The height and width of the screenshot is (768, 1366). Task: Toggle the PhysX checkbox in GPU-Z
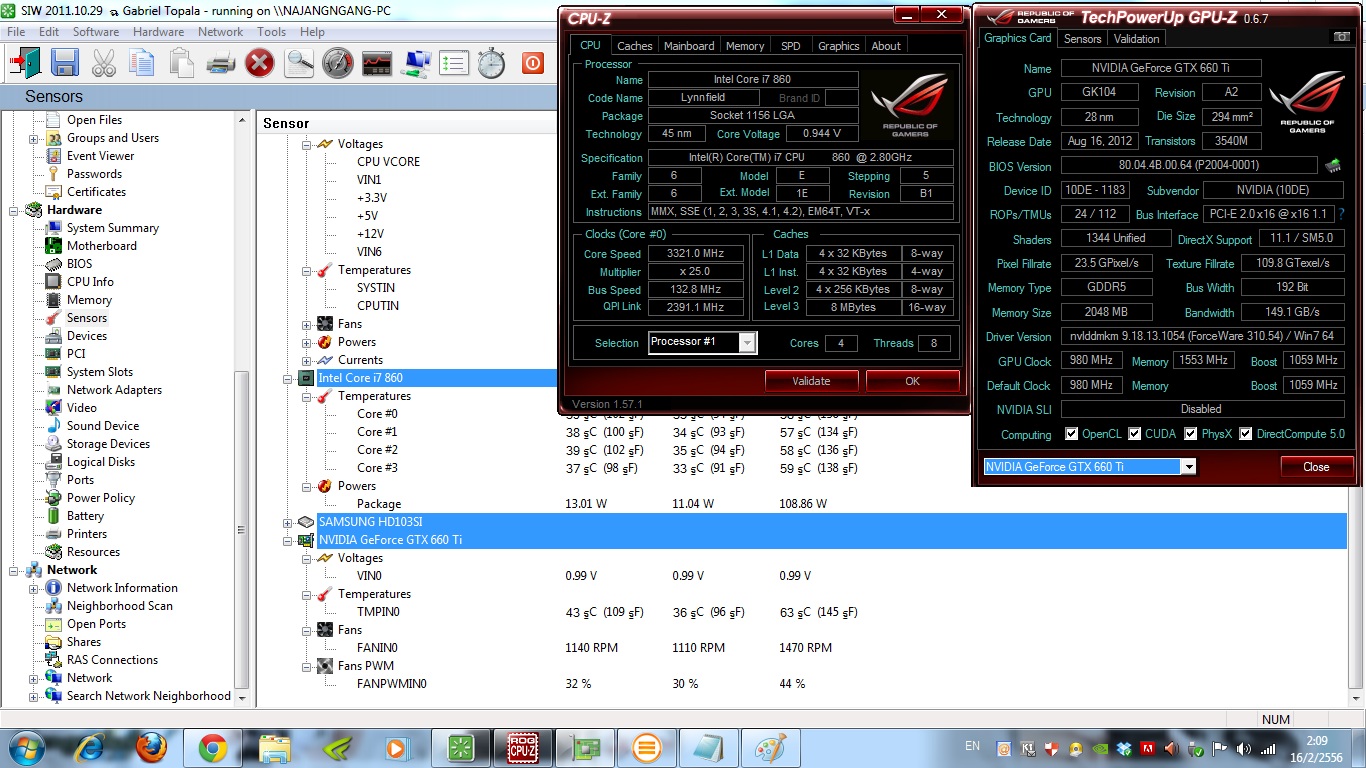tap(1191, 434)
